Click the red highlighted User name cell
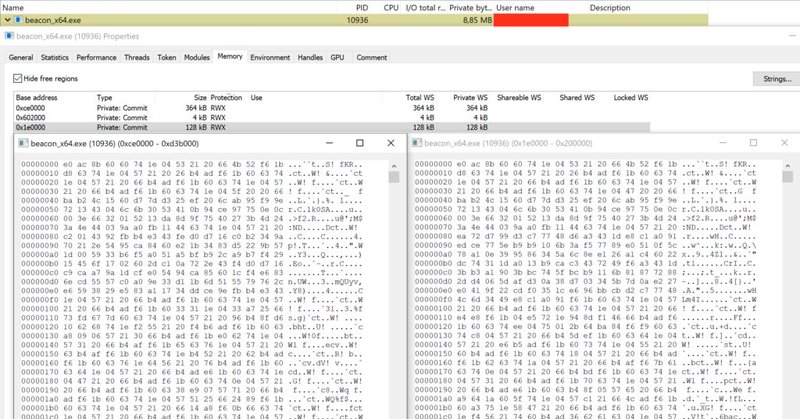Viewport: 800px width, 419px height. (531, 20)
